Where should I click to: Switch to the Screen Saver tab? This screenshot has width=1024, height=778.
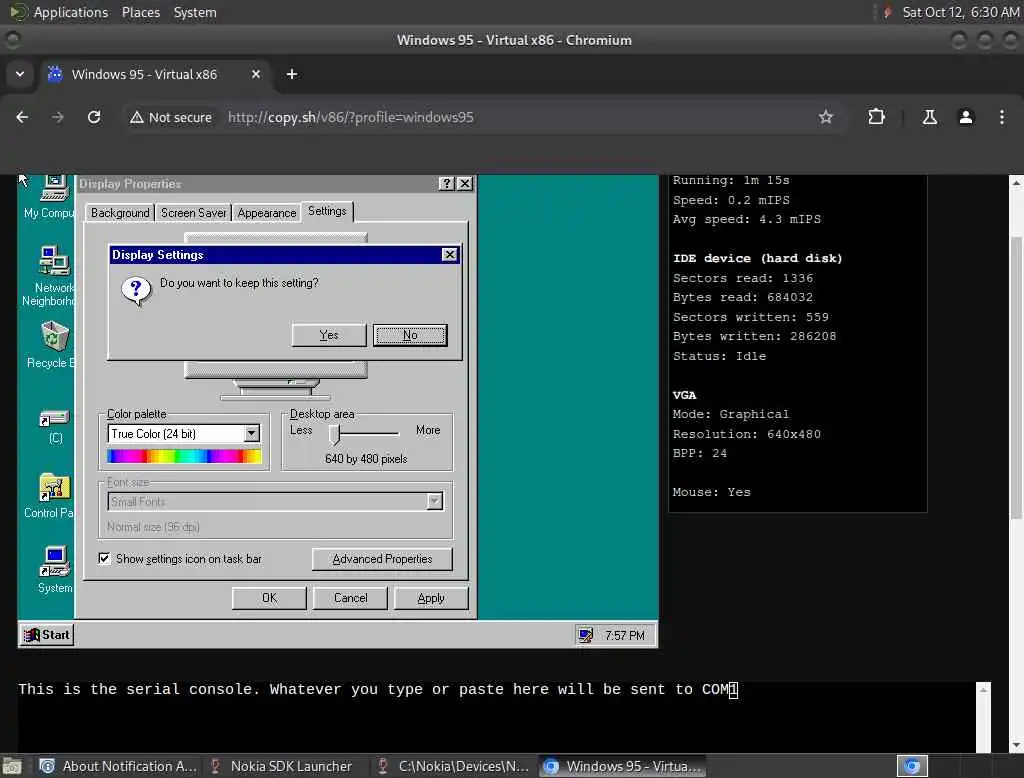coord(193,213)
